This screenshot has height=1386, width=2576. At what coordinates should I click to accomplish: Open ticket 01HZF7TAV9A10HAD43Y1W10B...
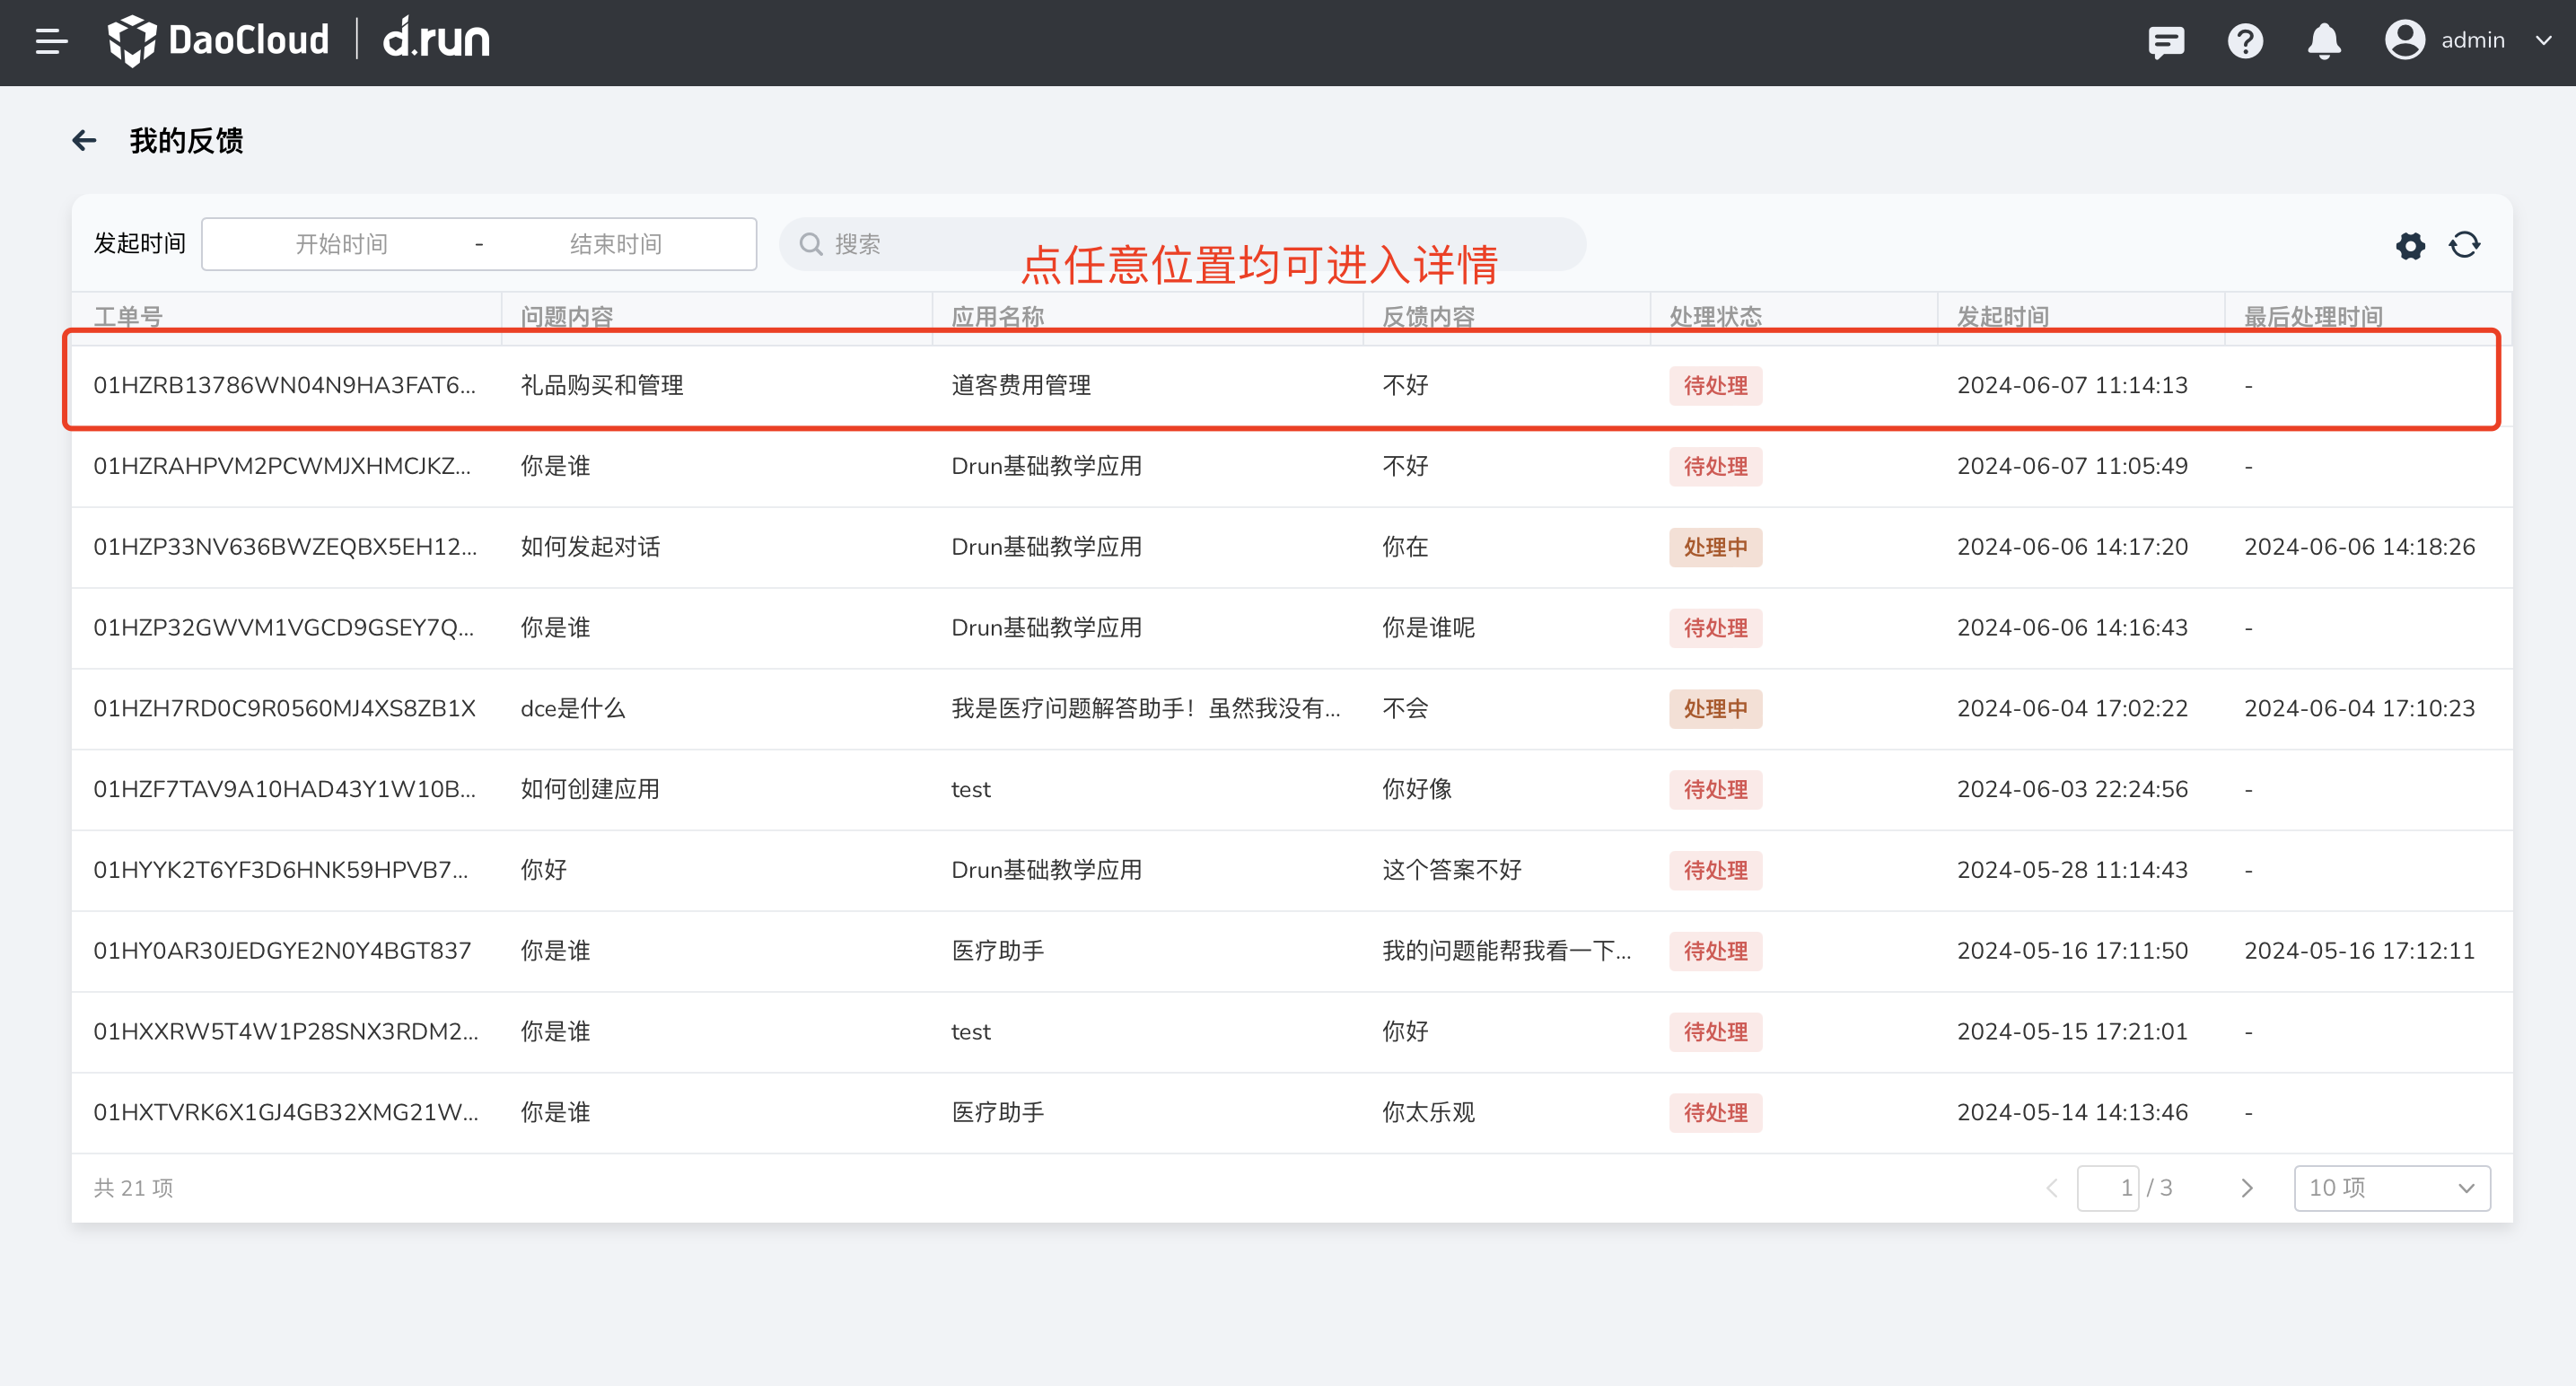pyautogui.click(x=284, y=789)
